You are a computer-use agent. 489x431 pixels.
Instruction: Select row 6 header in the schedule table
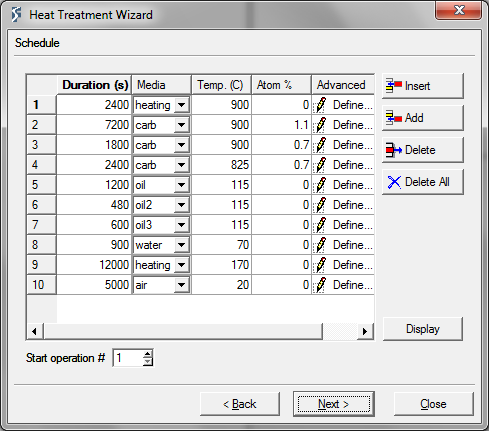[41, 205]
